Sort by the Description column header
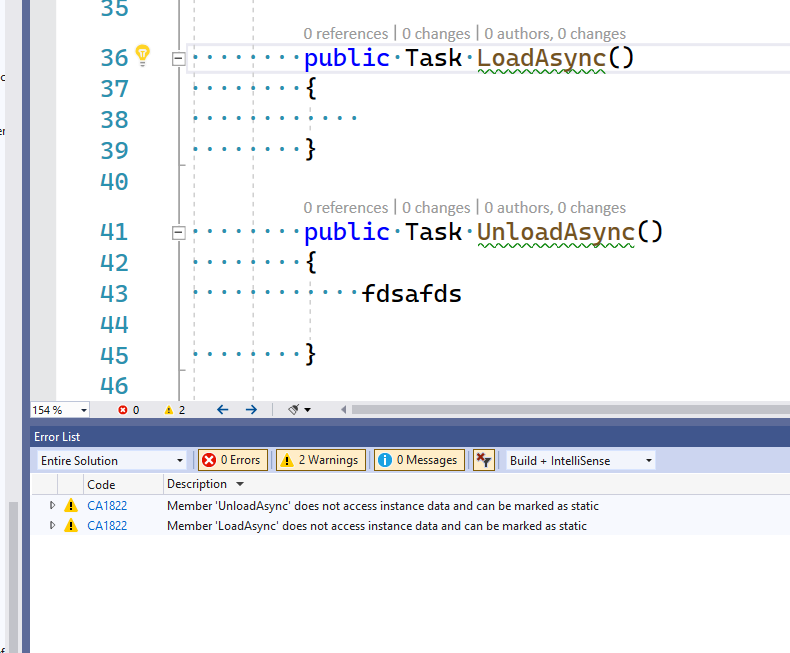 [x=196, y=484]
